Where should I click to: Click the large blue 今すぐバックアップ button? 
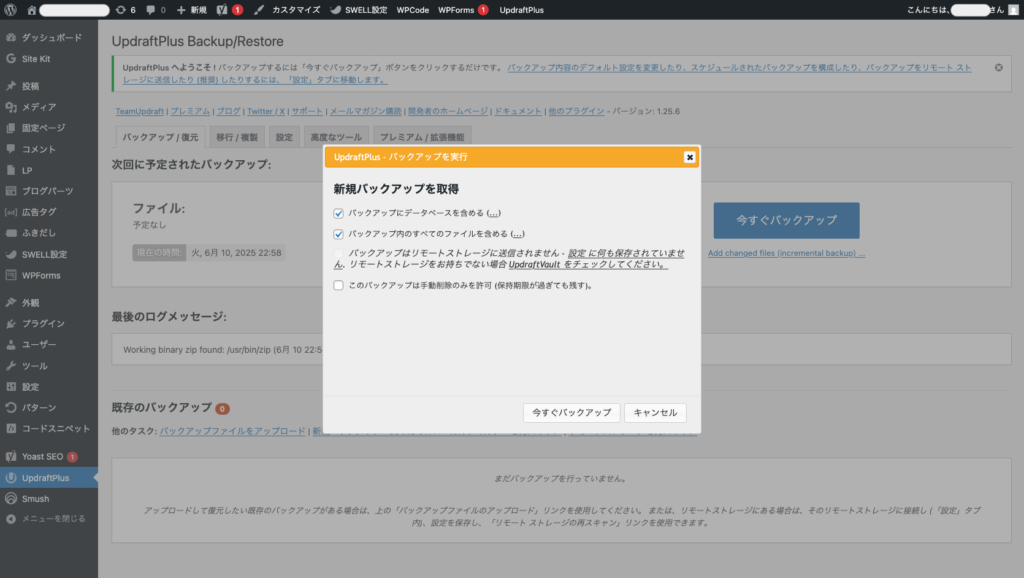click(x=786, y=221)
